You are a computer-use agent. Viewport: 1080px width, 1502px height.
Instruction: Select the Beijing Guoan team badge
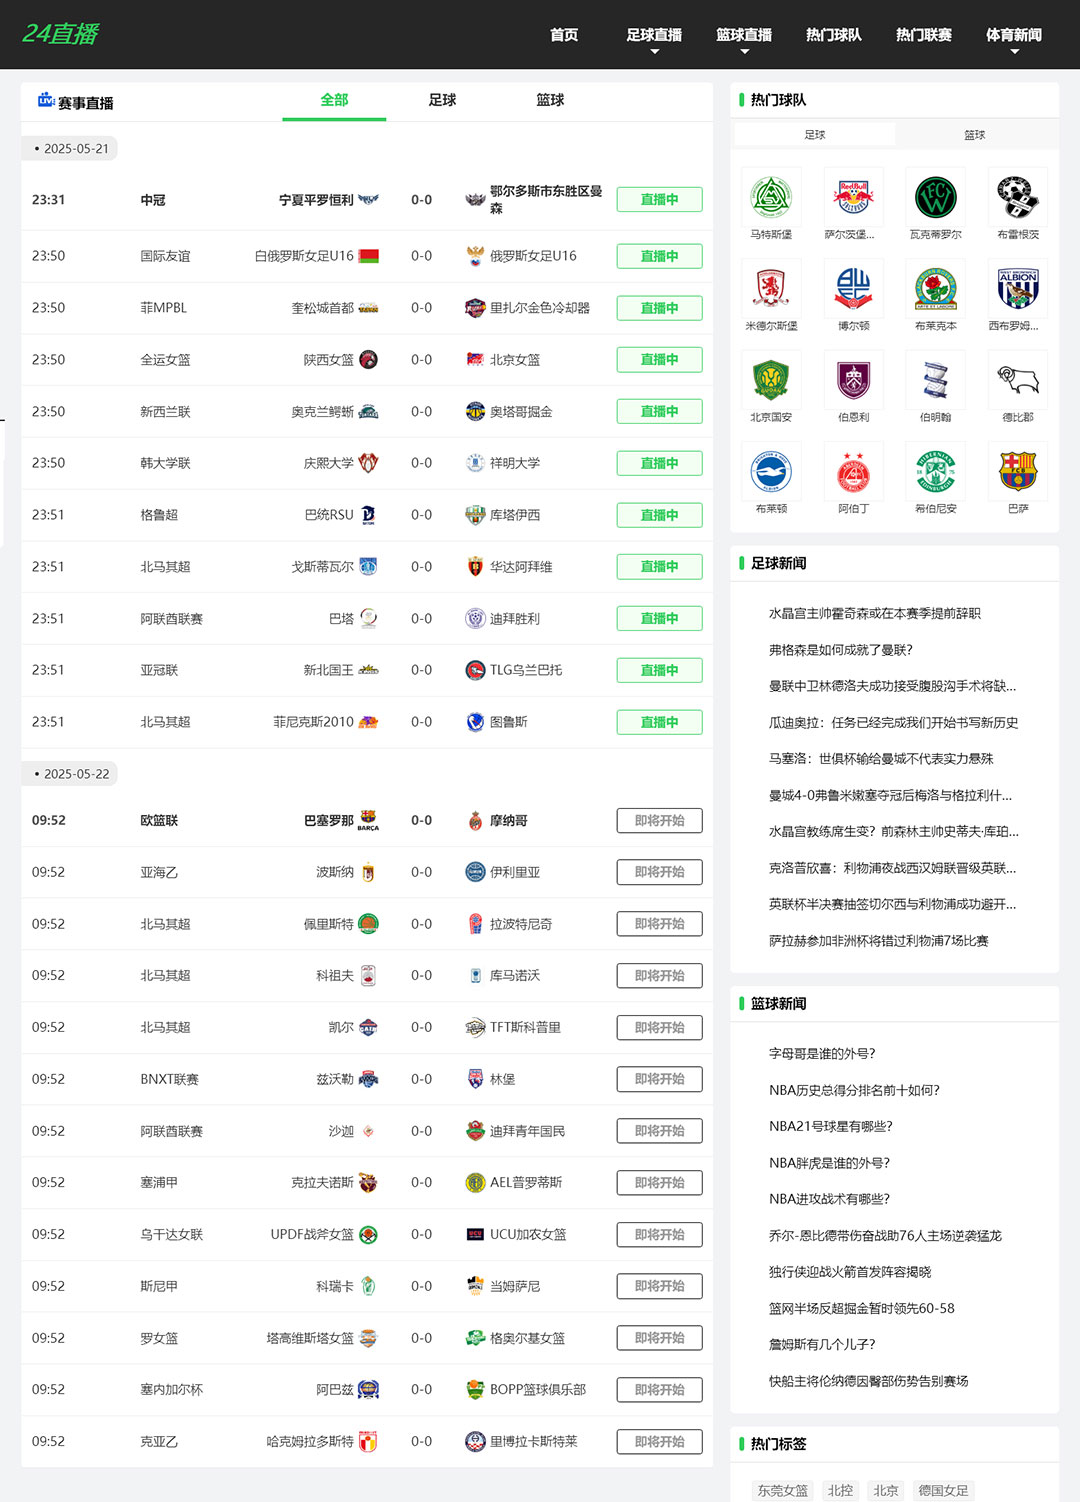point(771,380)
